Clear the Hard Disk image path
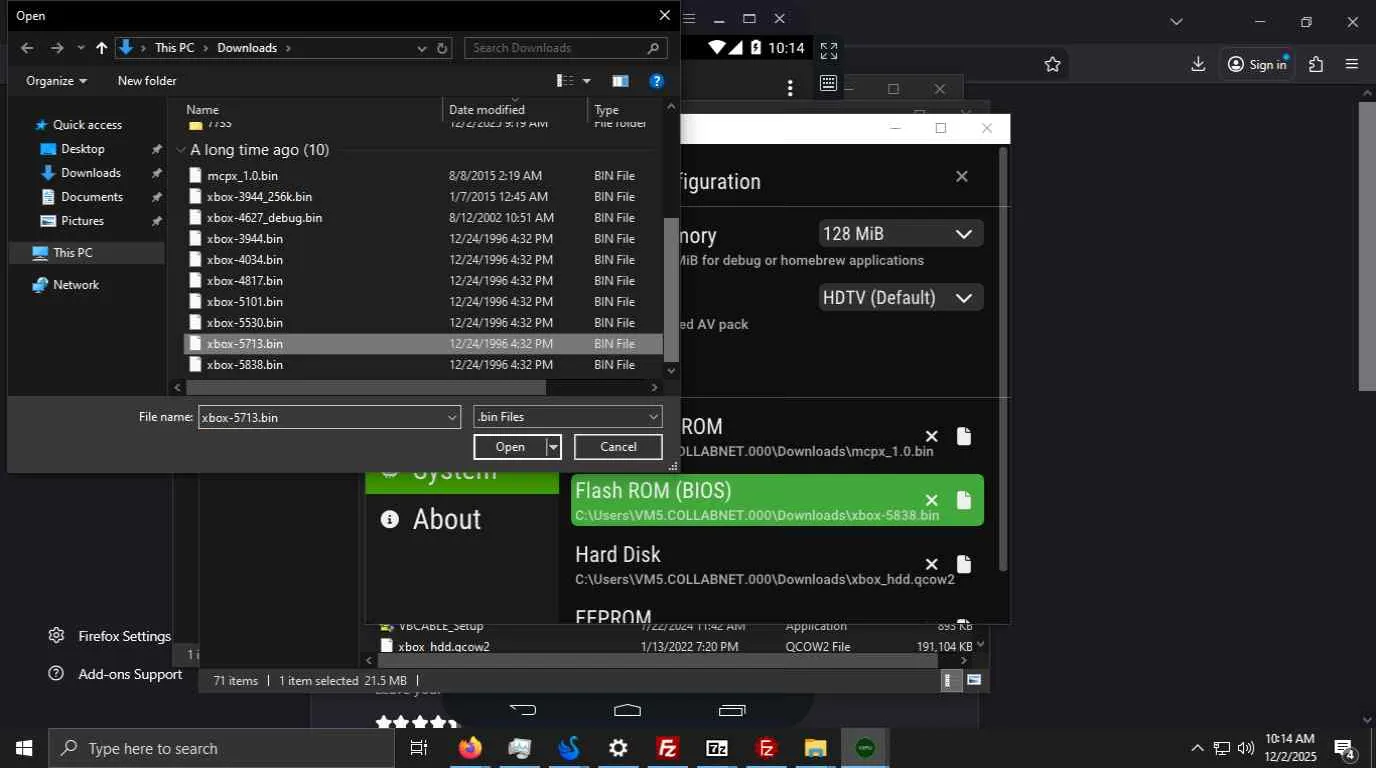The image size is (1376, 768). point(931,564)
